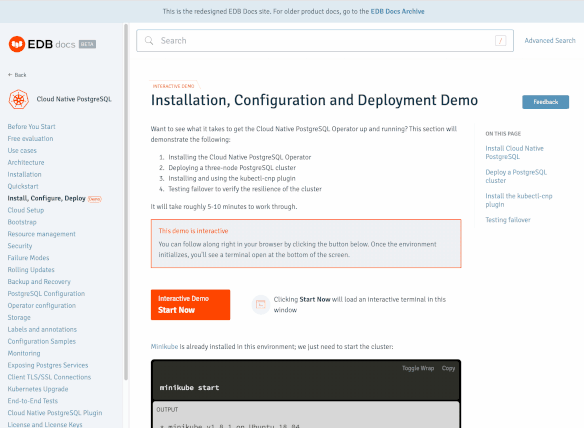The image size is (584, 428).
Task: Go back using the Back arrow link
Action: click(x=17, y=75)
